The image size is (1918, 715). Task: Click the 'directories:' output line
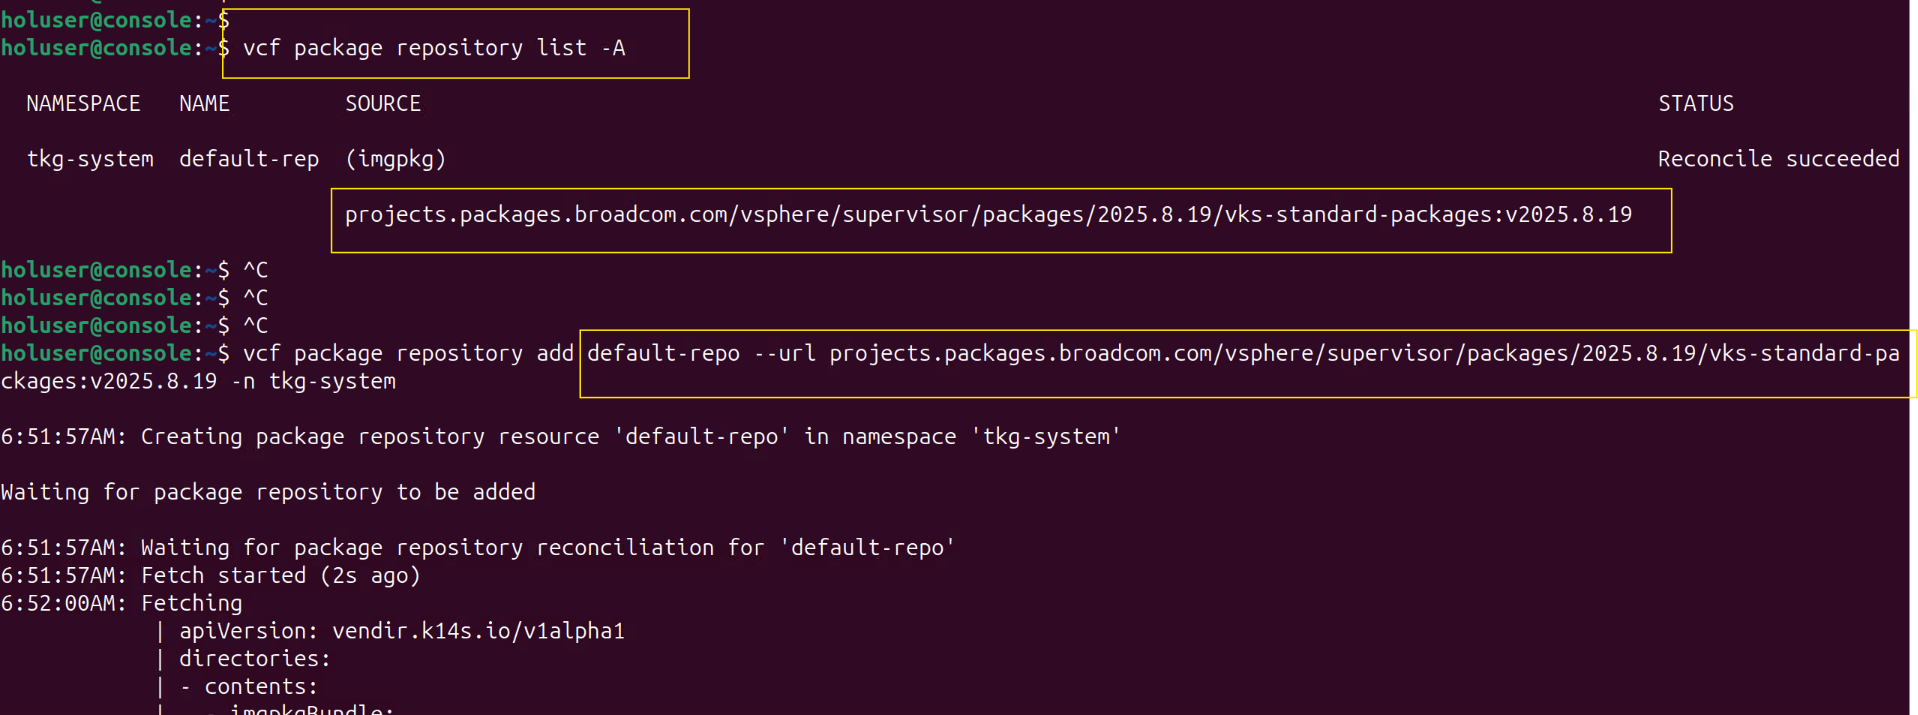(254, 659)
